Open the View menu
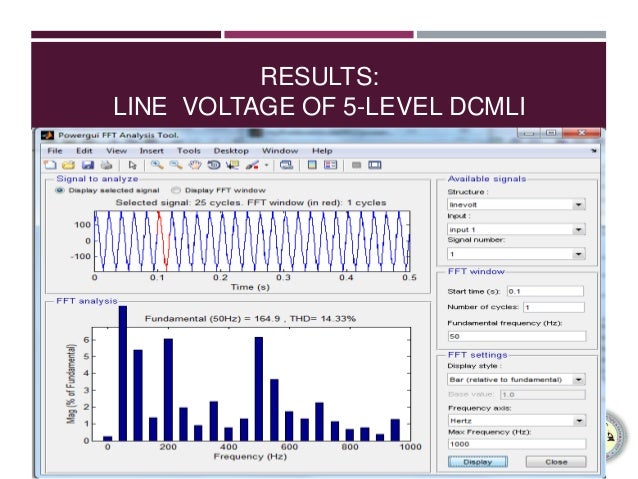 point(117,151)
